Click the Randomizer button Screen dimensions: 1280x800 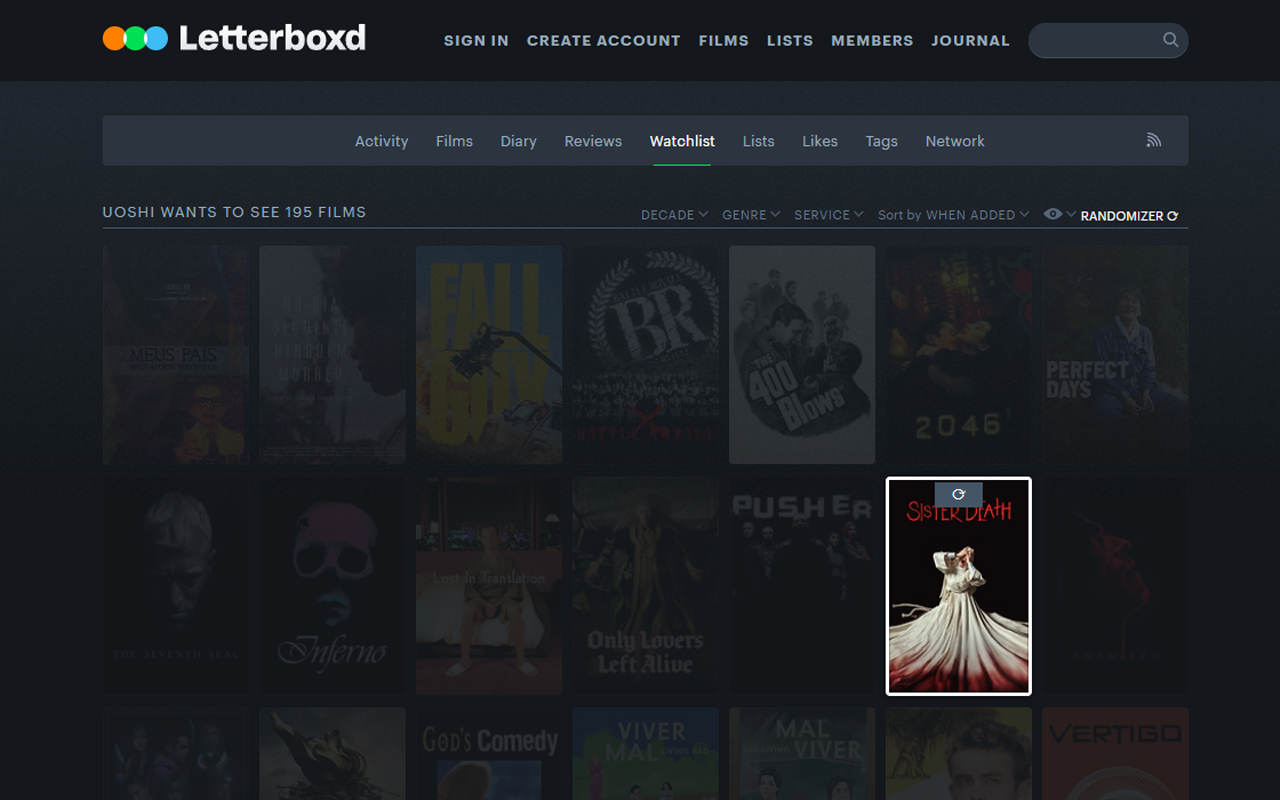point(1129,216)
